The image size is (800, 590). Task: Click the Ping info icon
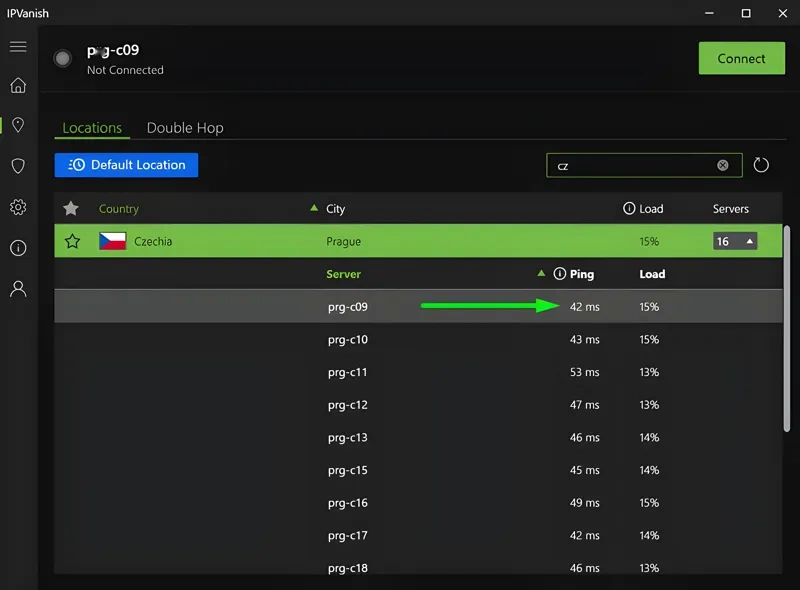coord(559,274)
